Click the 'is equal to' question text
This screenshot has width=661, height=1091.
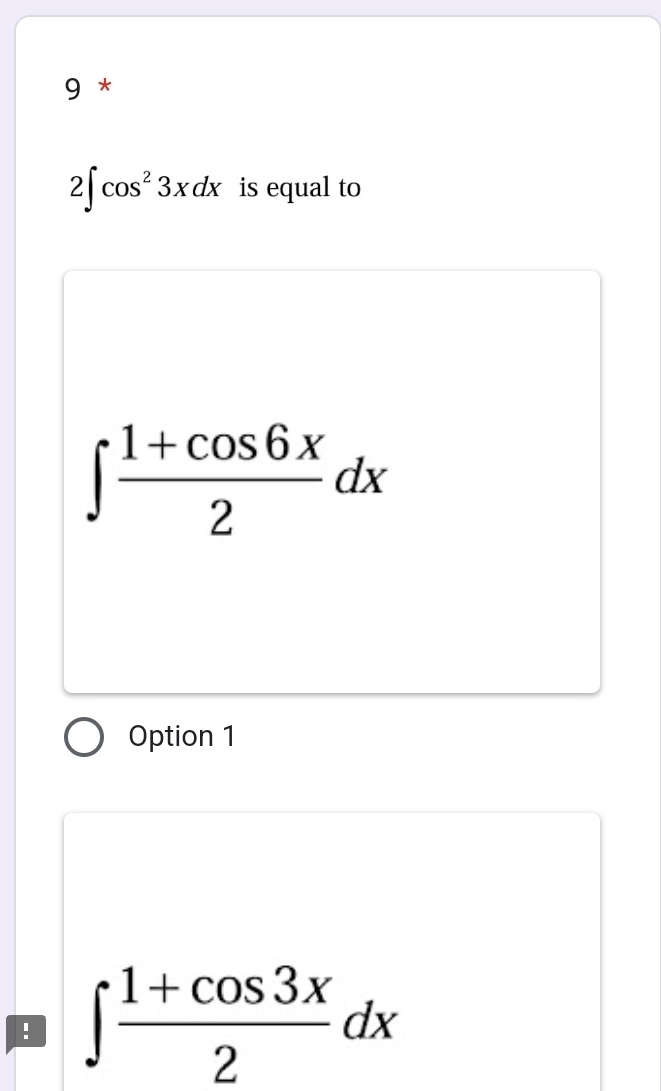pyautogui.click(x=298, y=187)
